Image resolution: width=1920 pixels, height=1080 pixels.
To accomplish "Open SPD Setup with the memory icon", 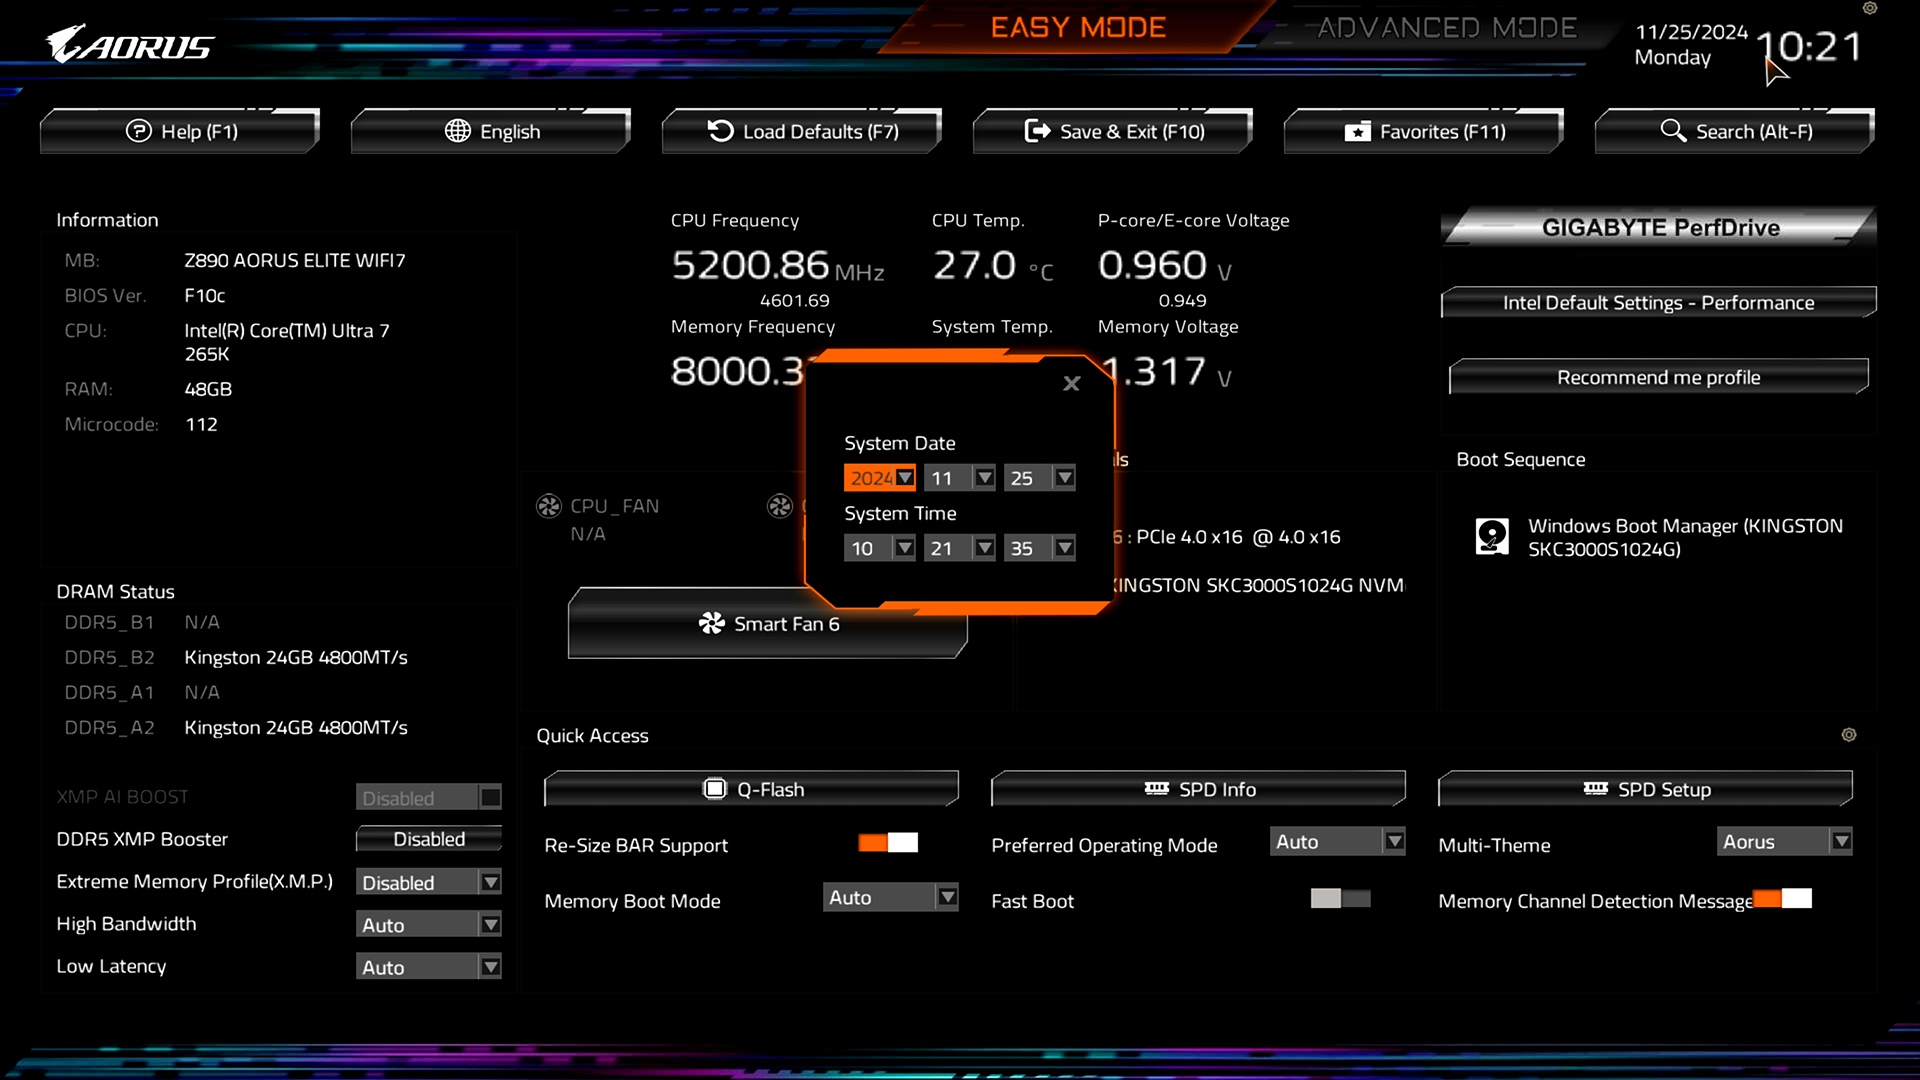I will pyautogui.click(x=1596, y=789).
